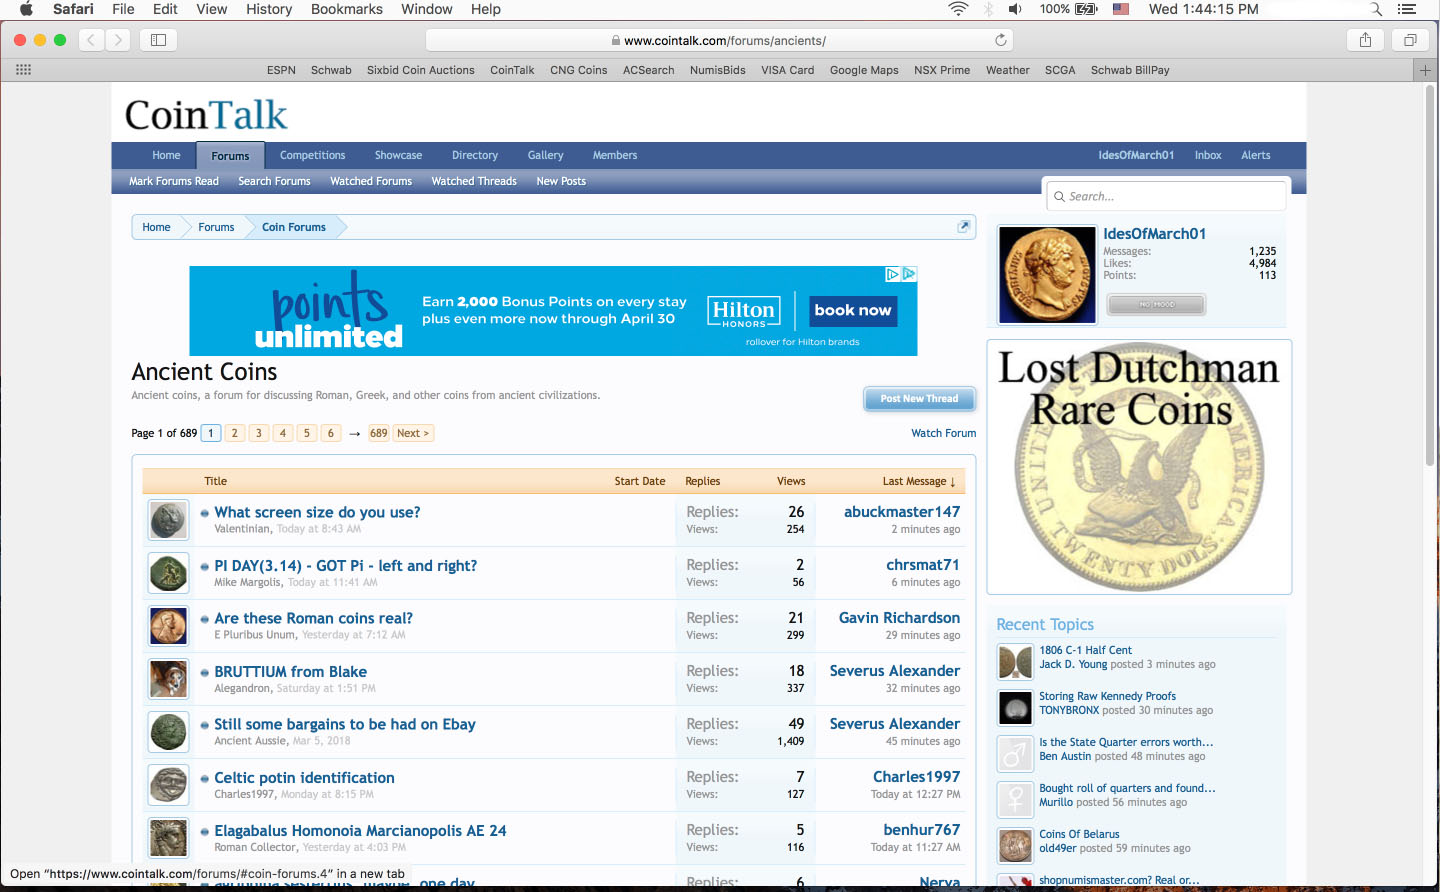1440x892 pixels.
Task: Open TONYBRONX avatar in Recent Topics
Action: (1015, 708)
